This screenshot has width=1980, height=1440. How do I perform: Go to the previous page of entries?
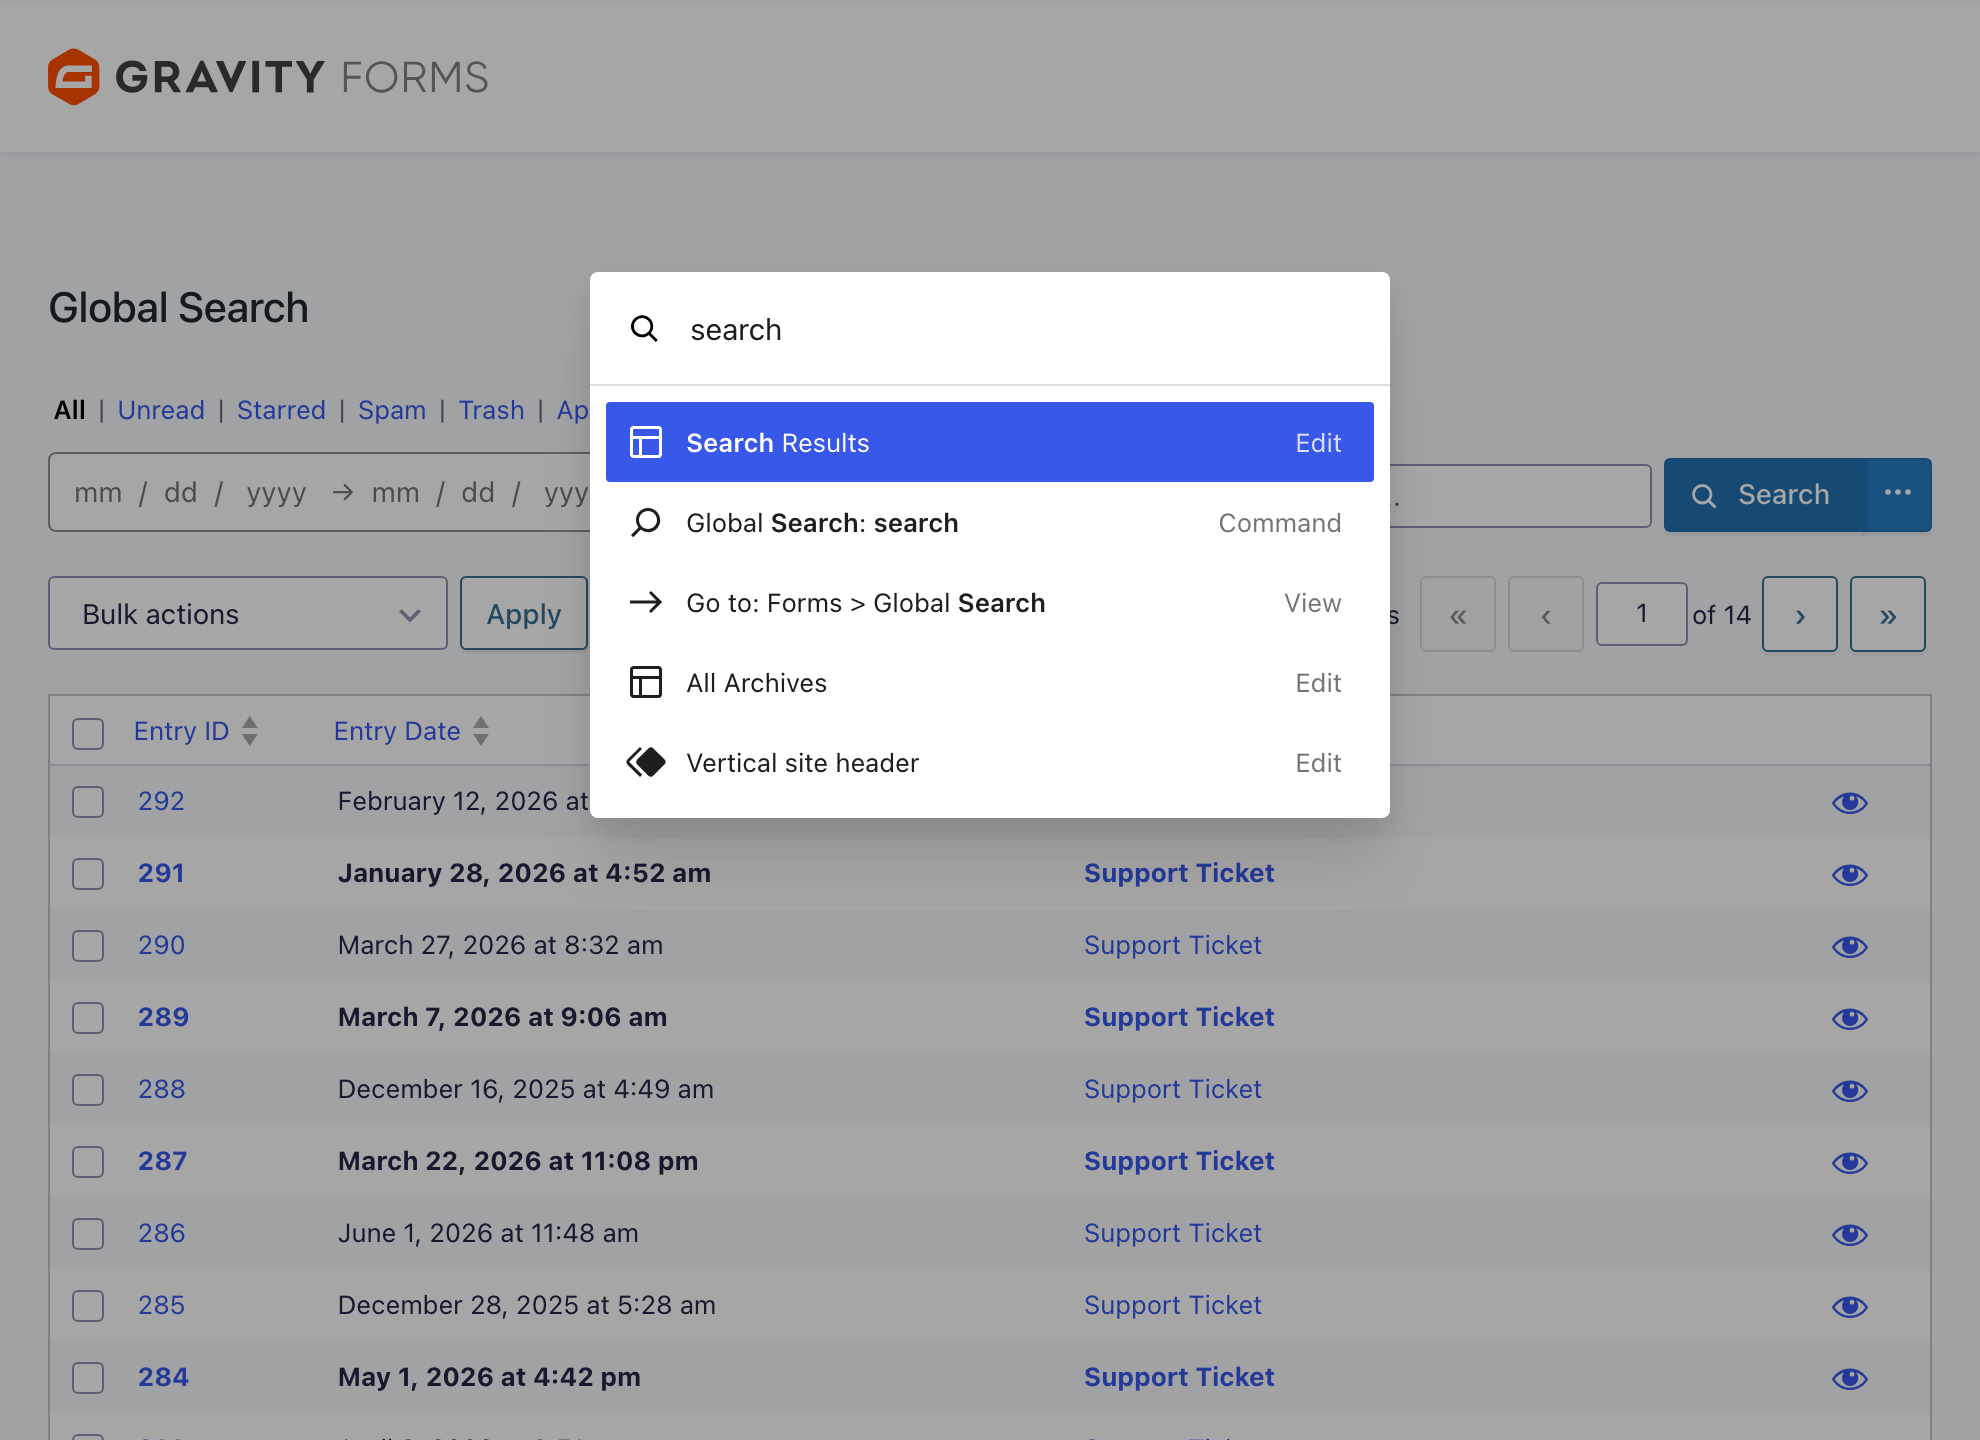click(1546, 614)
